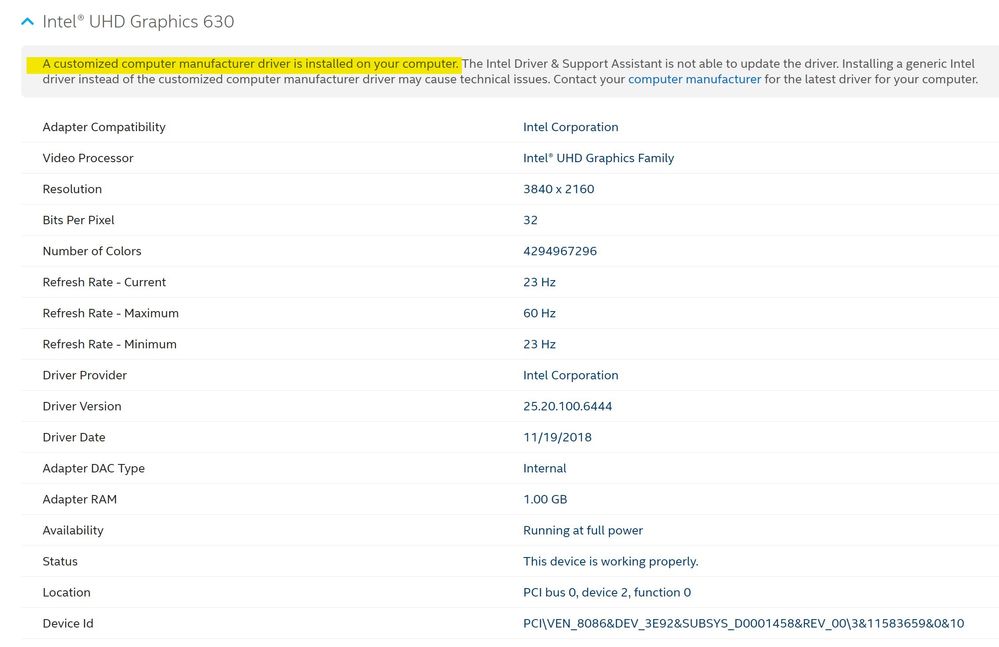
Task: Click the Refresh Rate - Maximum 60 Hz value
Action: (x=540, y=313)
